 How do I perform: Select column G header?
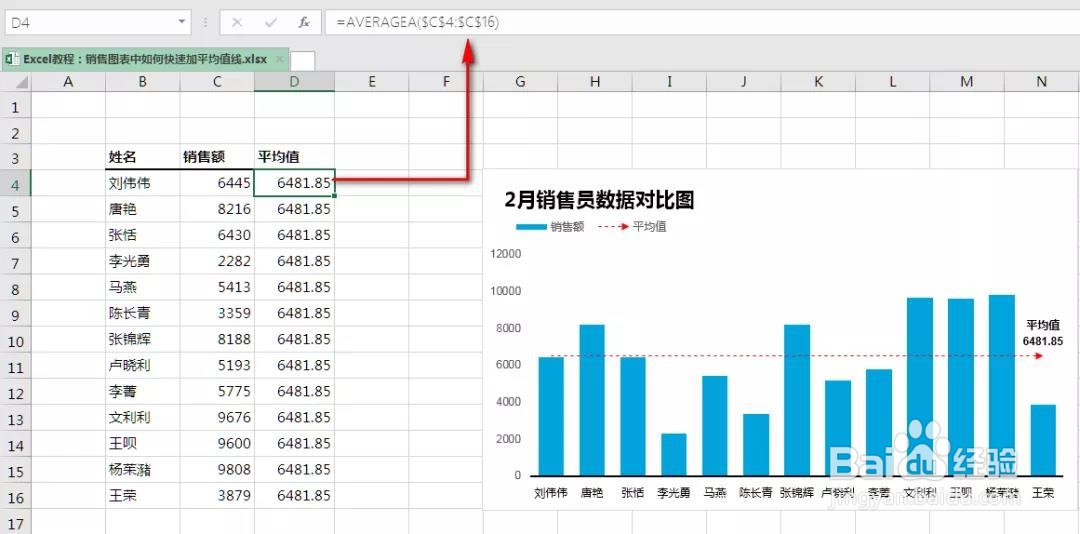[521, 82]
